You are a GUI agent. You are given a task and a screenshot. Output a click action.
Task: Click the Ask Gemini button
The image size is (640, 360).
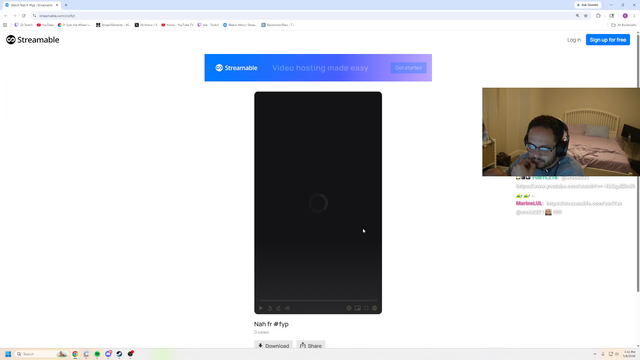588,5
